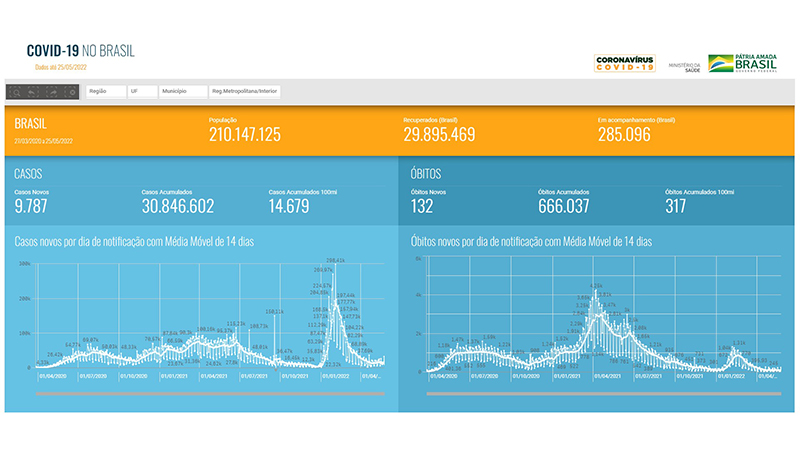The width and height of the screenshot is (800, 450).
Task: Click the Casos section header
Action: [28, 173]
